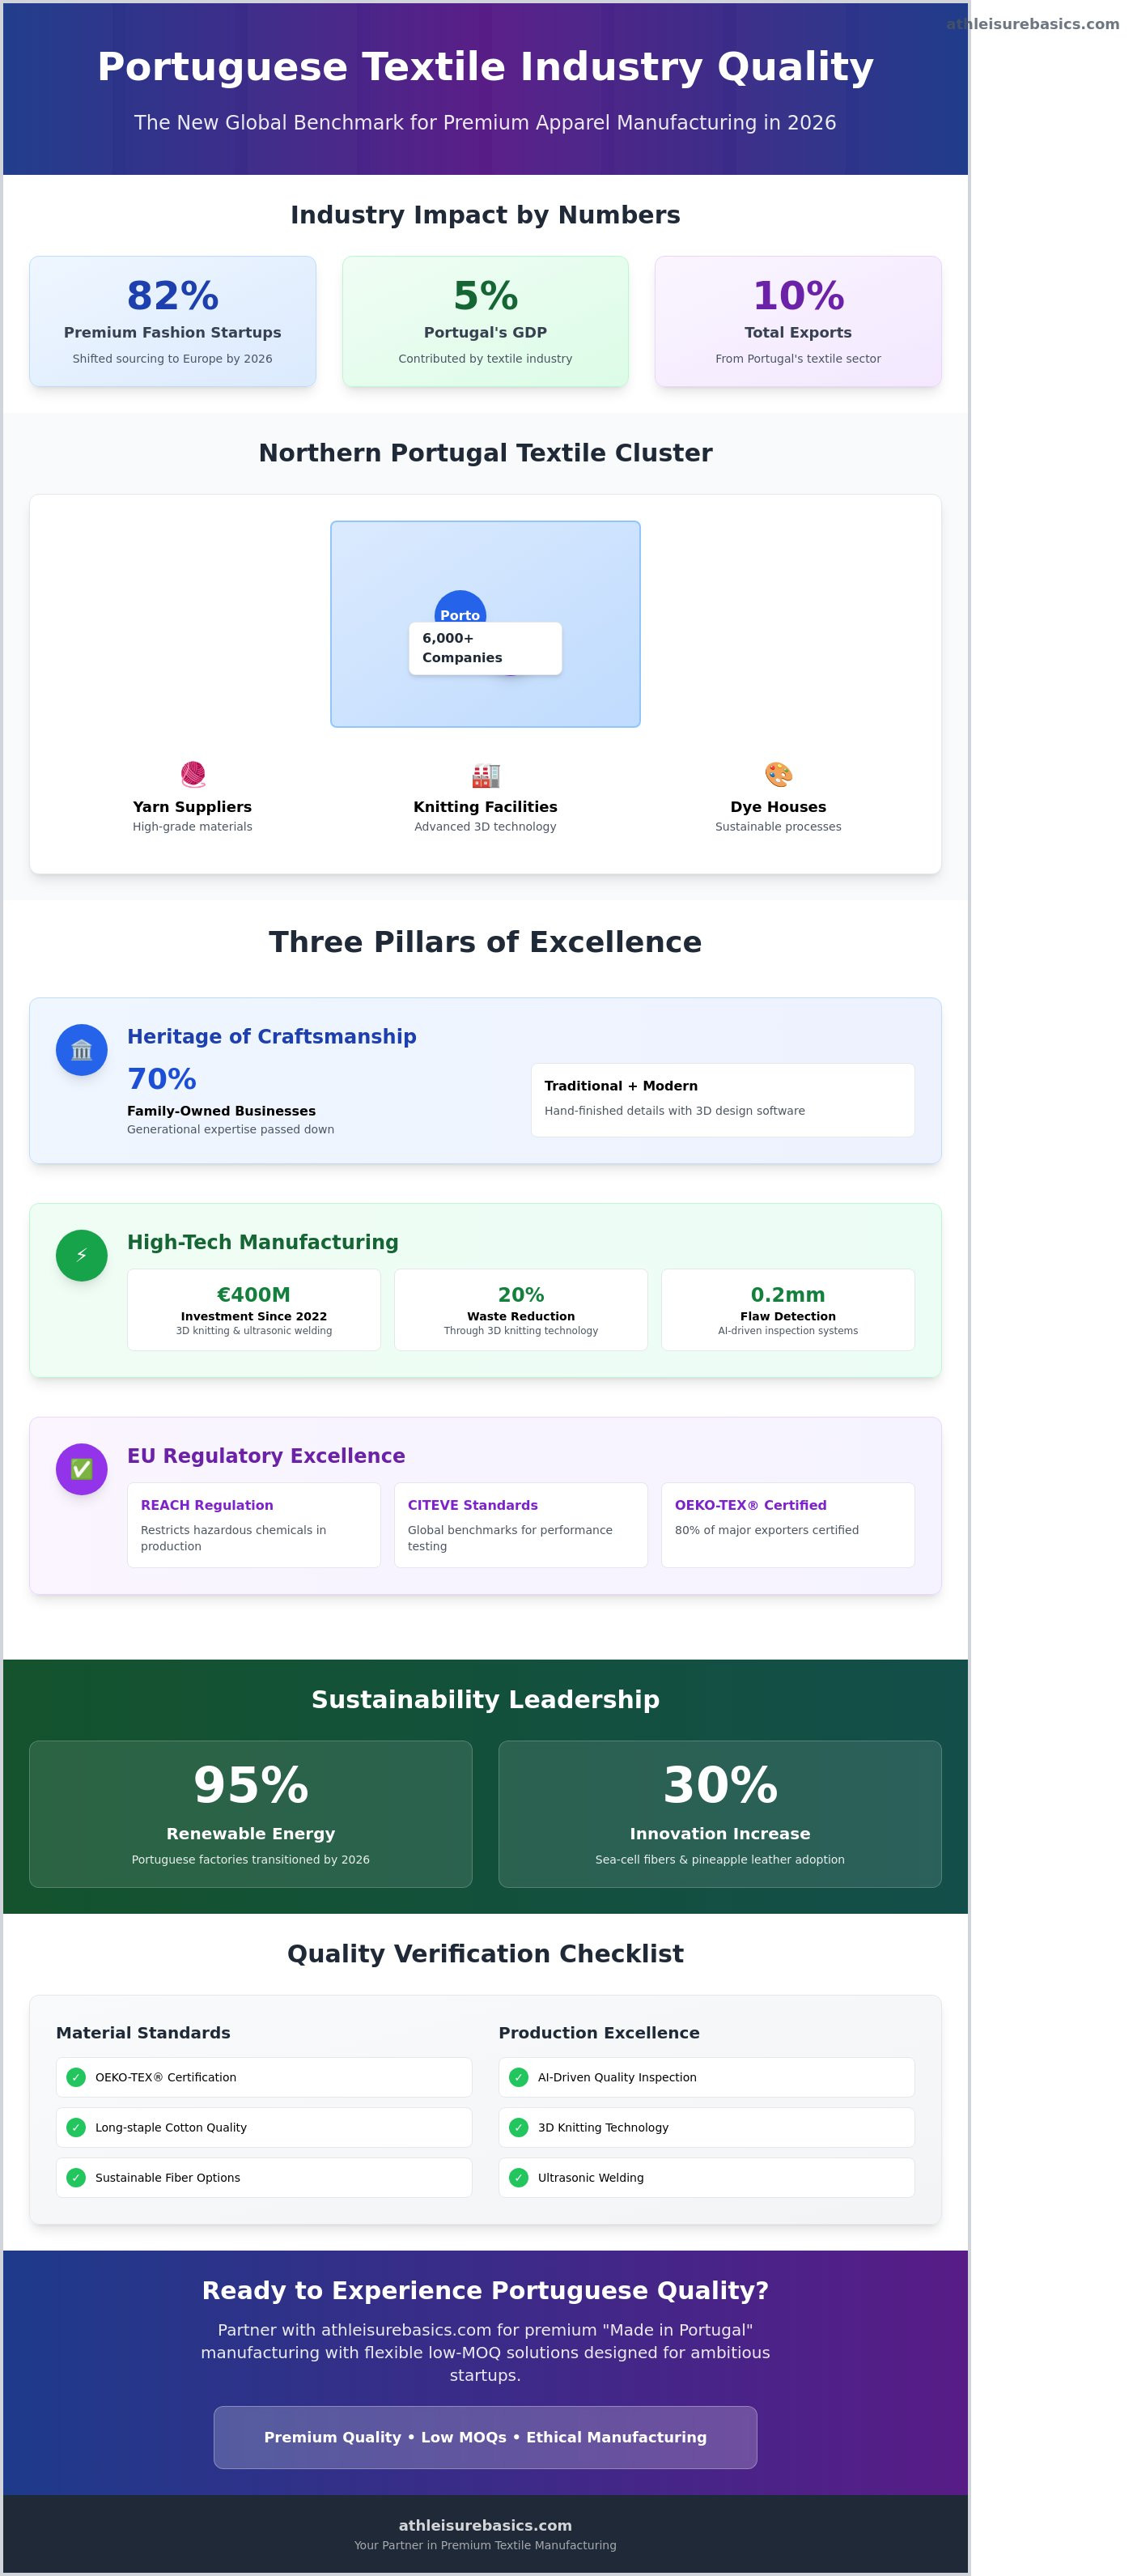Select the Traditional + Modern box

pos(722,1099)
